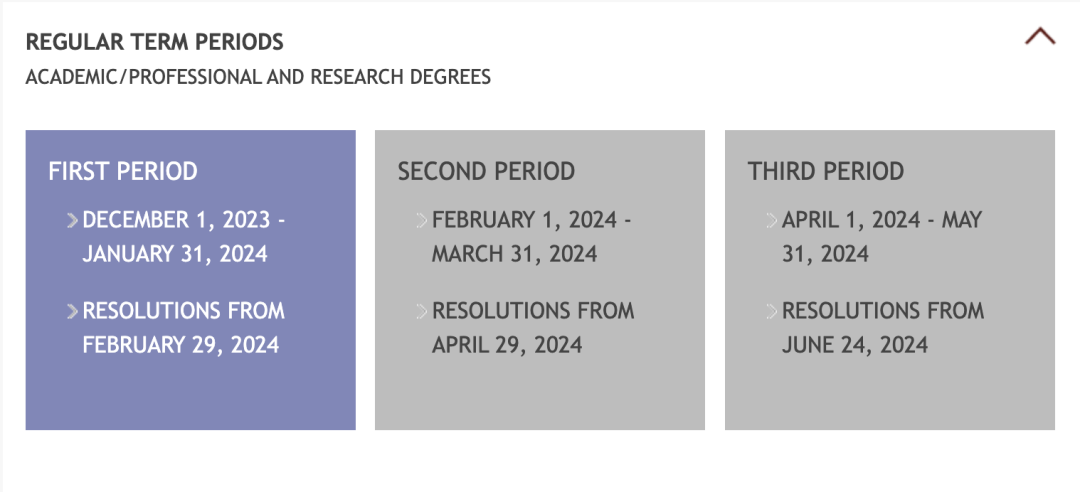The height and width of the screenshot is (492, 1080).
Task: Select the Second Period heading
Action: (x=486, y=171)
